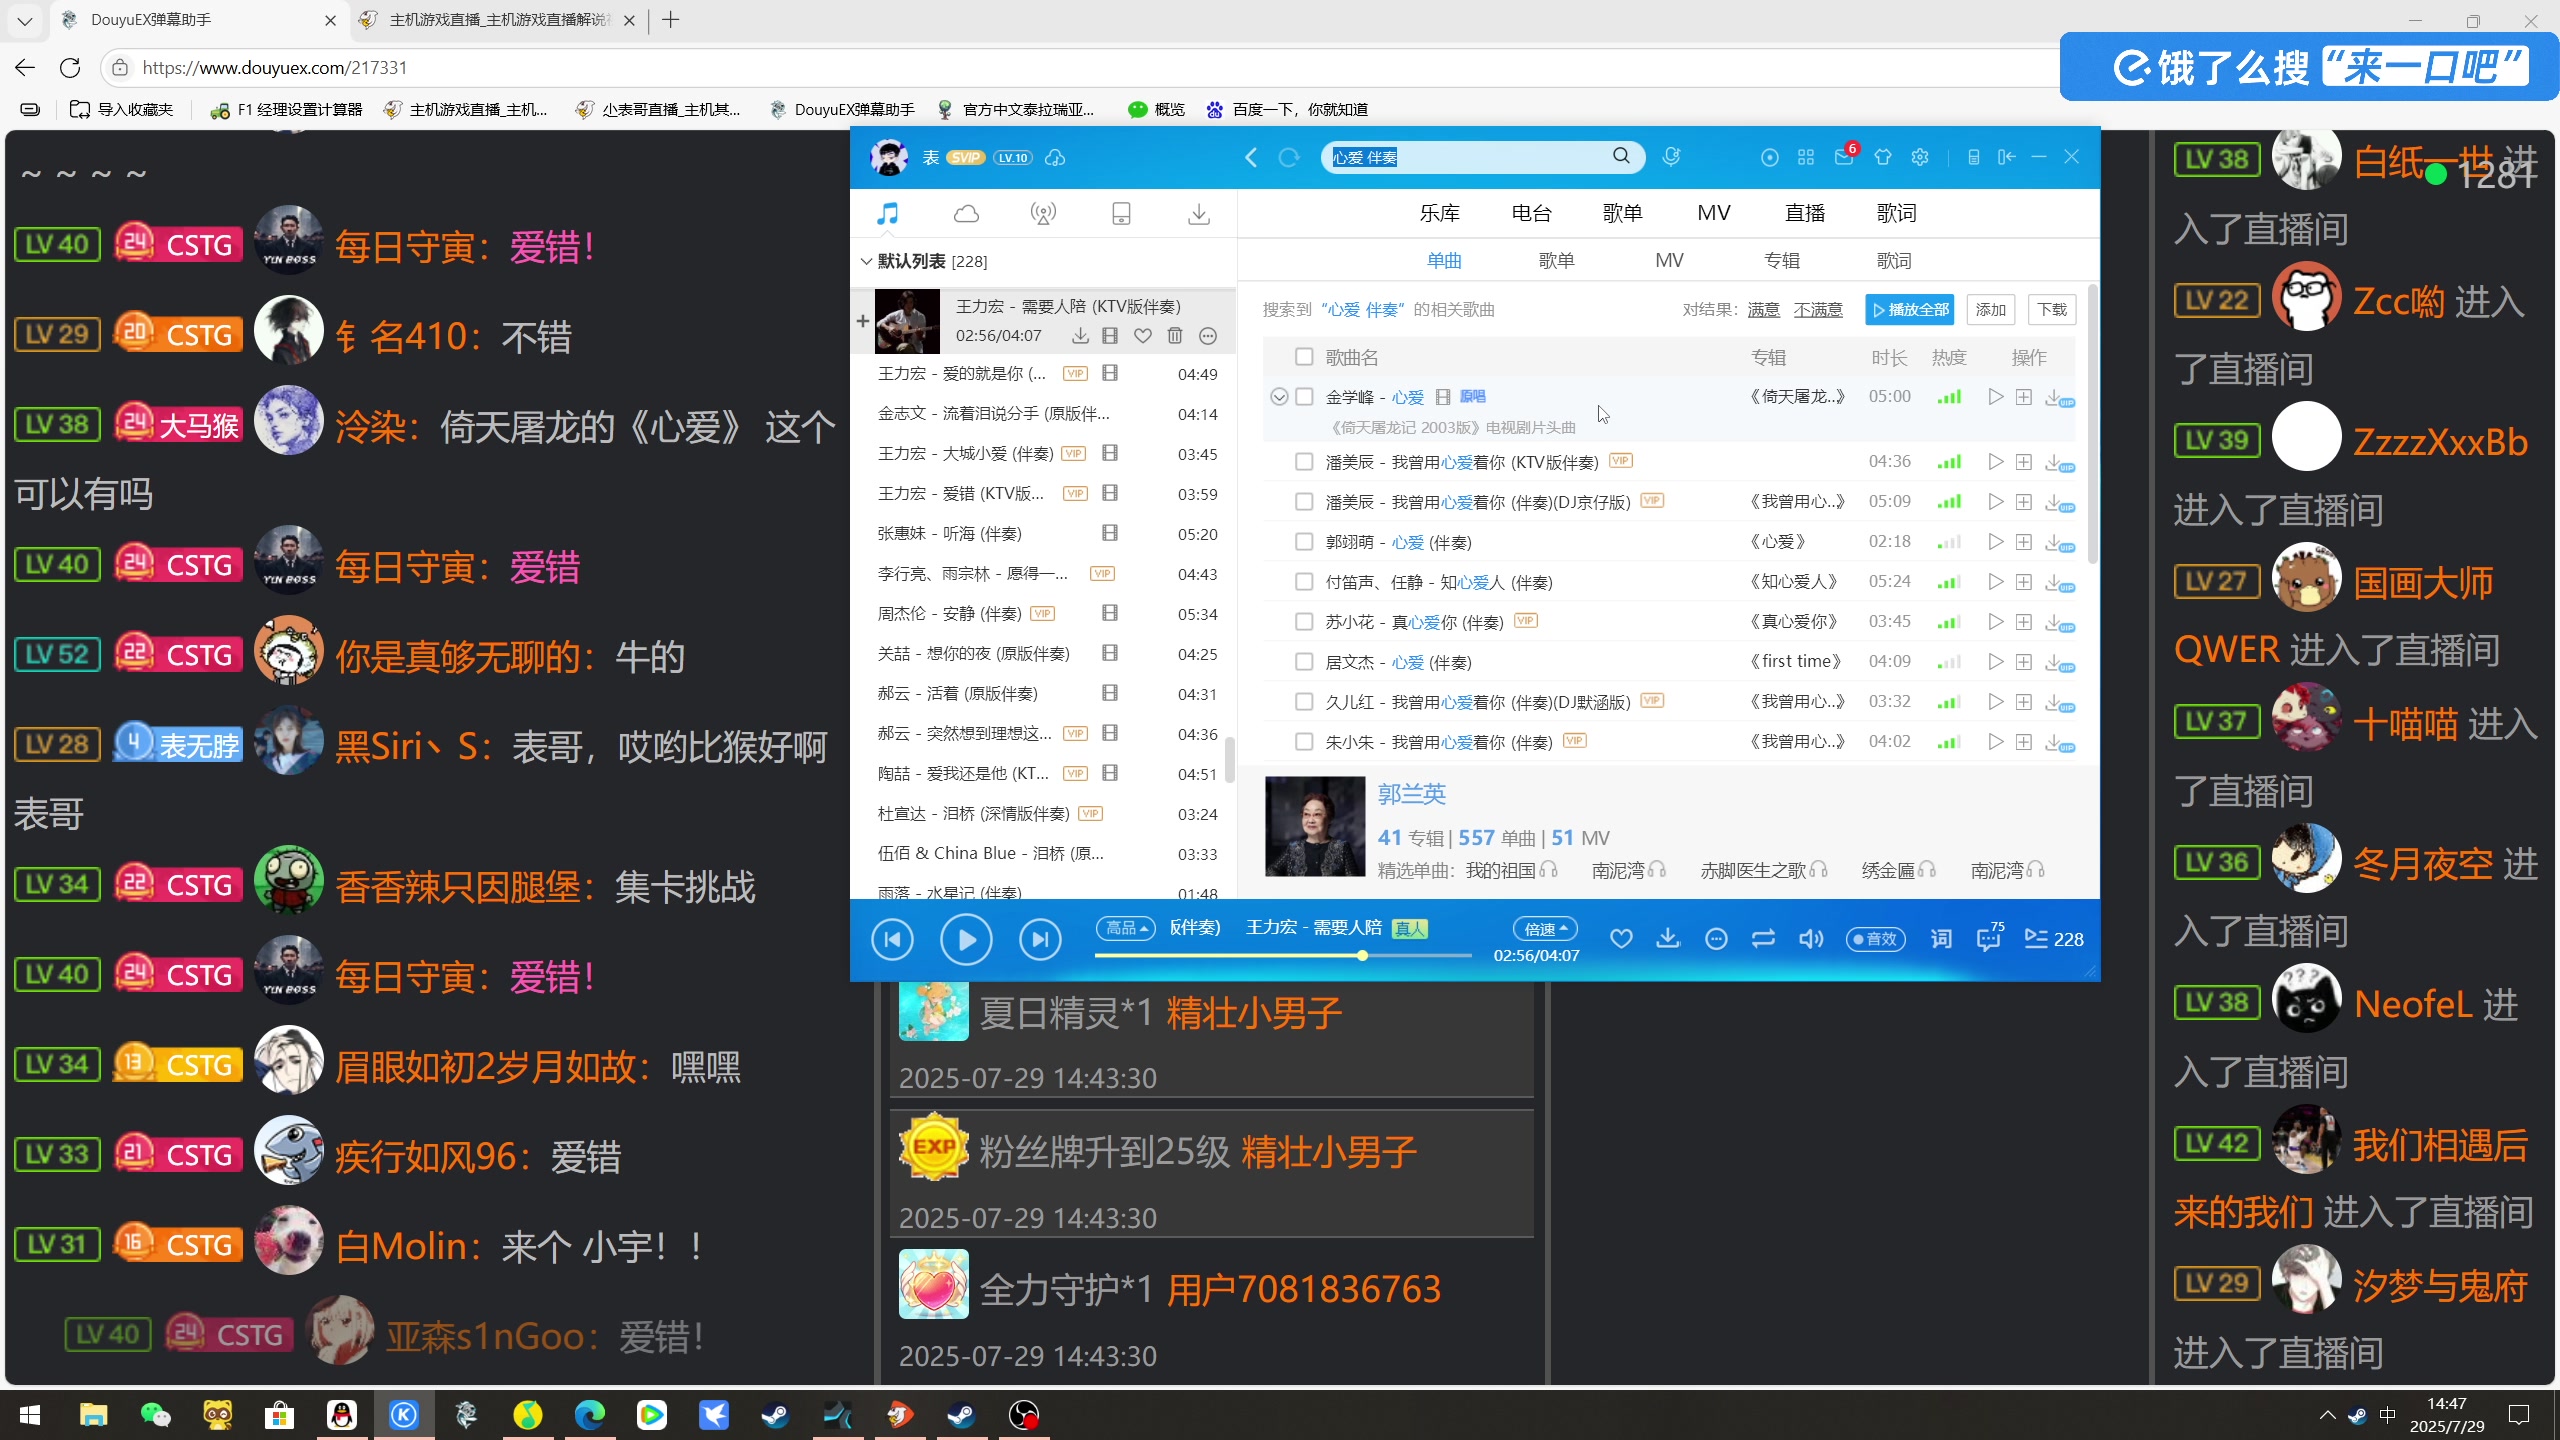Screen dimensions: 2560x1440
Task: Open the download manager icon in the KuGou sidebar
Action: (1198, 214)
